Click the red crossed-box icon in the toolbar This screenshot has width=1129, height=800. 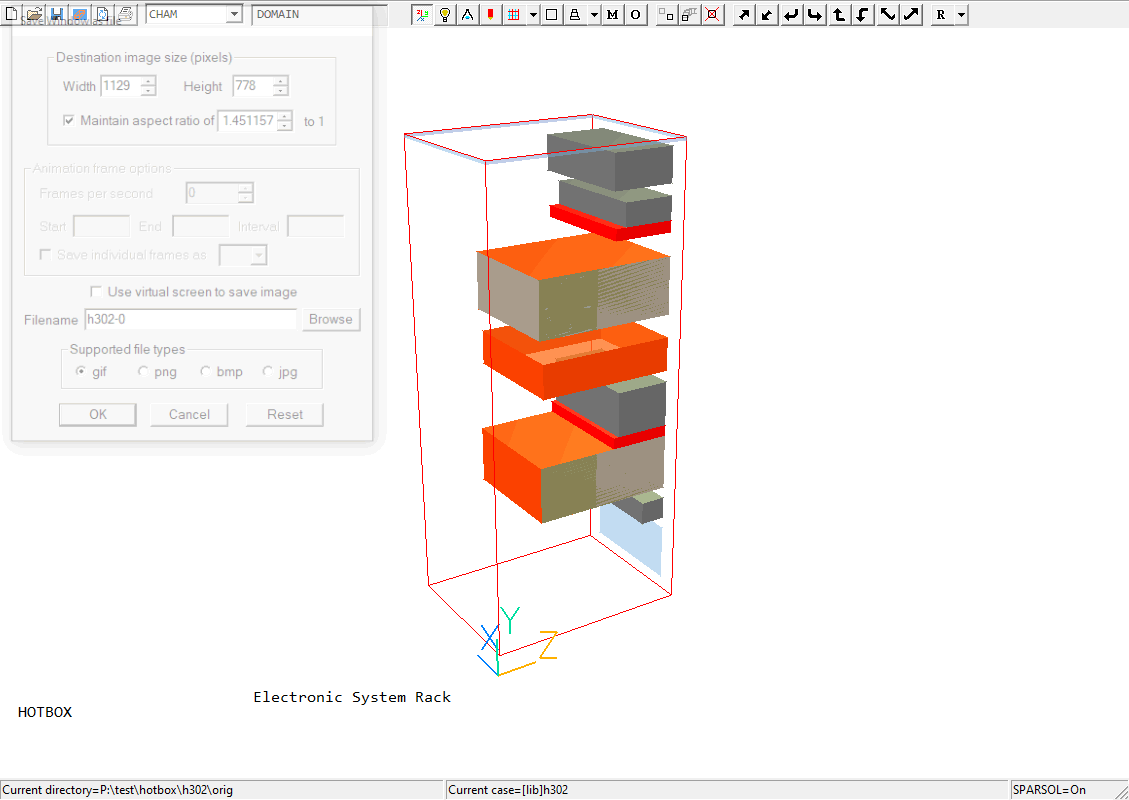coord(712,15)
